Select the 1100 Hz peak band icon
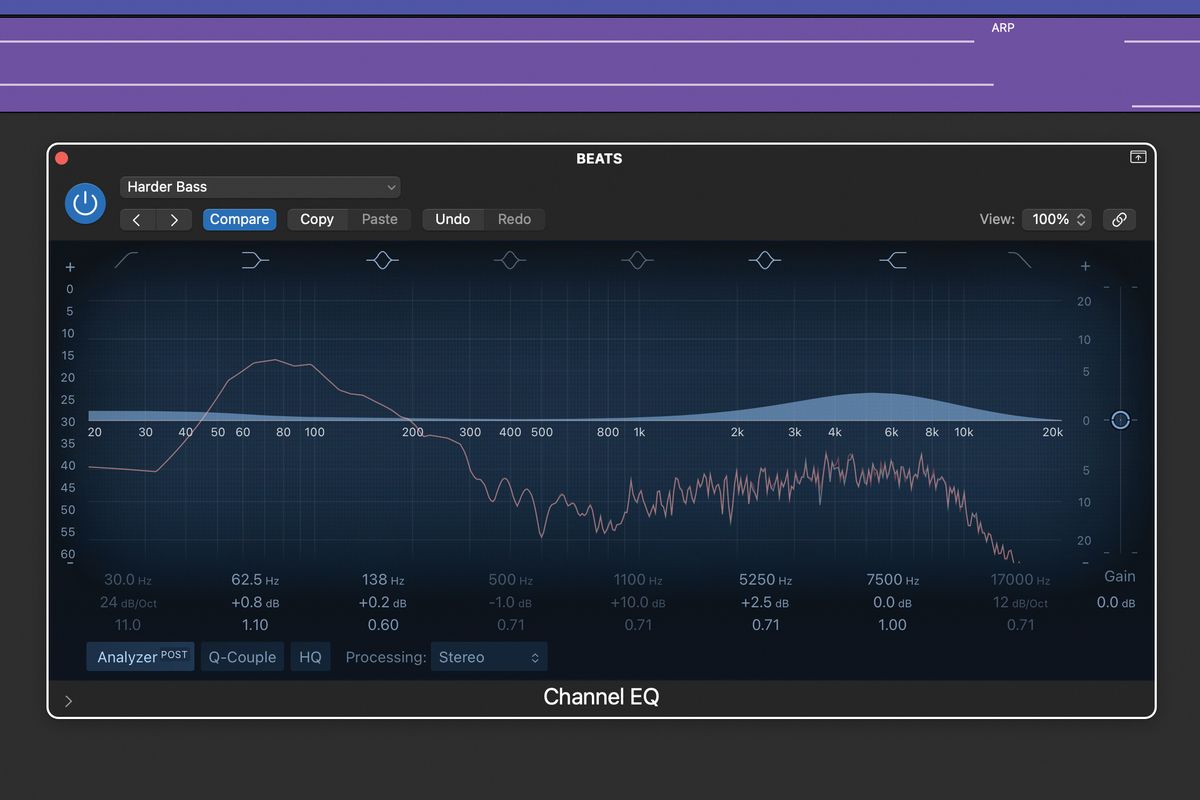 point(637,260)
